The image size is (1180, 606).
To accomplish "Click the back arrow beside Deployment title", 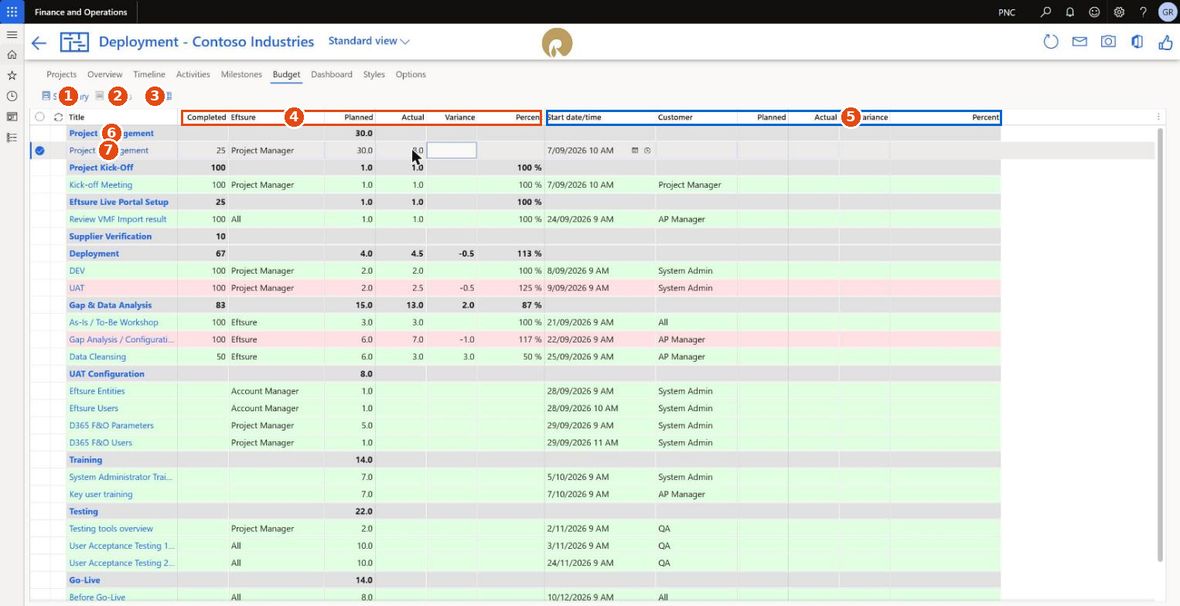I will [38, 43].
